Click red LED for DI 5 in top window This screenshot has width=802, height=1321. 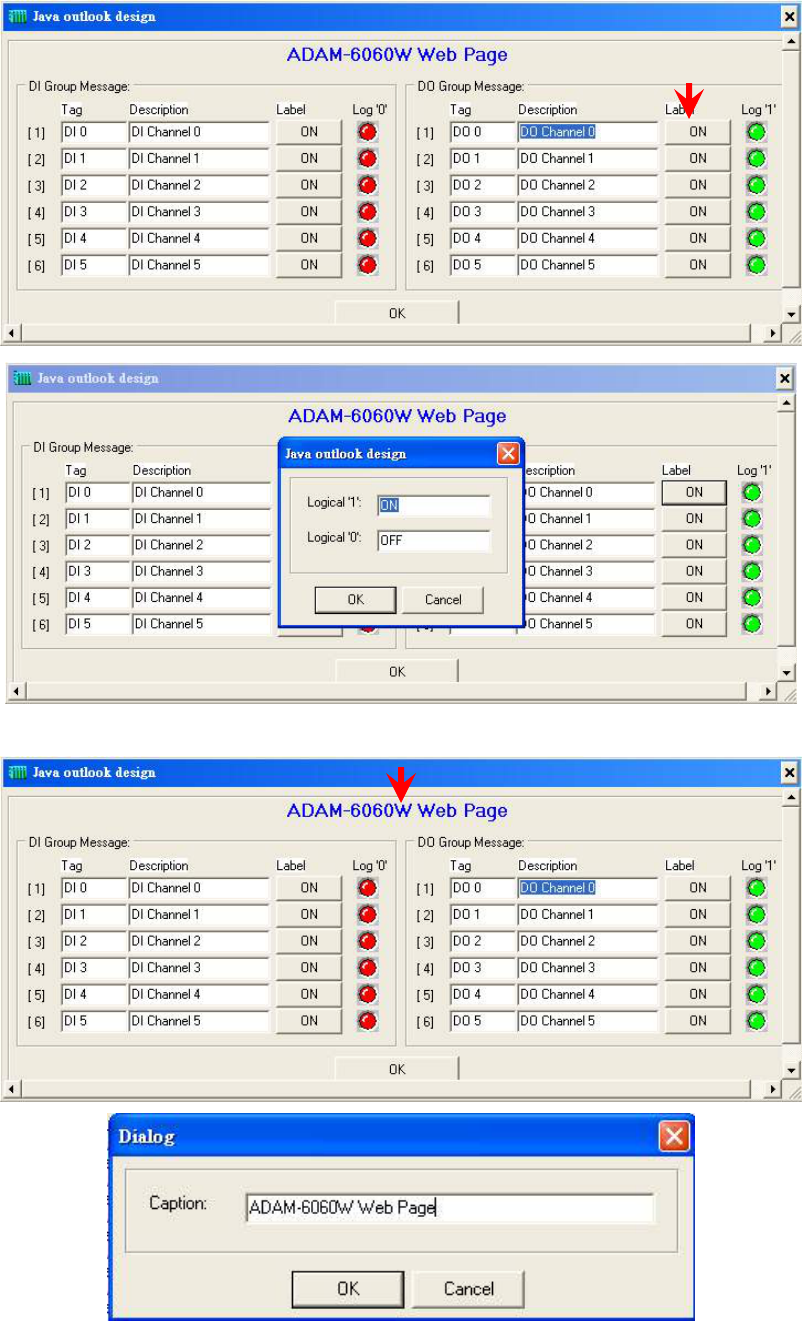tap(367, 265)
